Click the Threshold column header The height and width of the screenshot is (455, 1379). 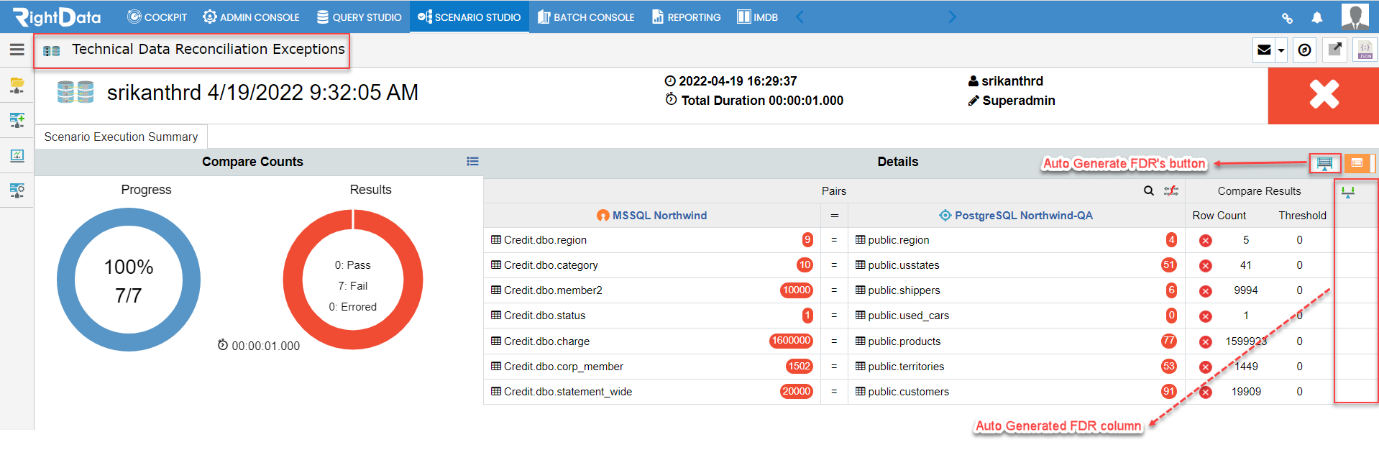pos(1302,215)
